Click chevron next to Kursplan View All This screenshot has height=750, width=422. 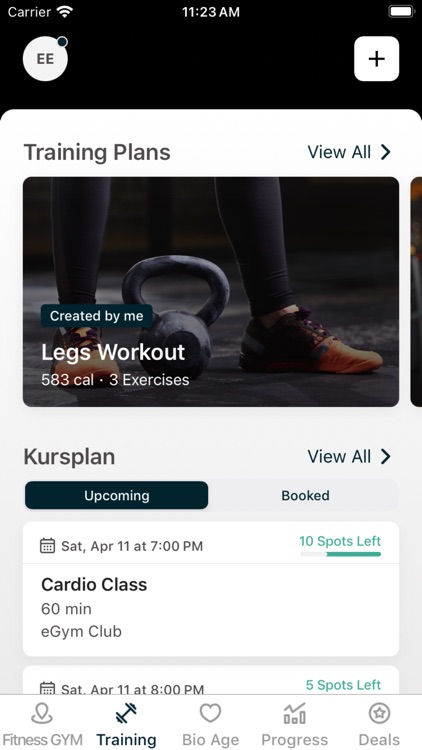coord(386,457)
